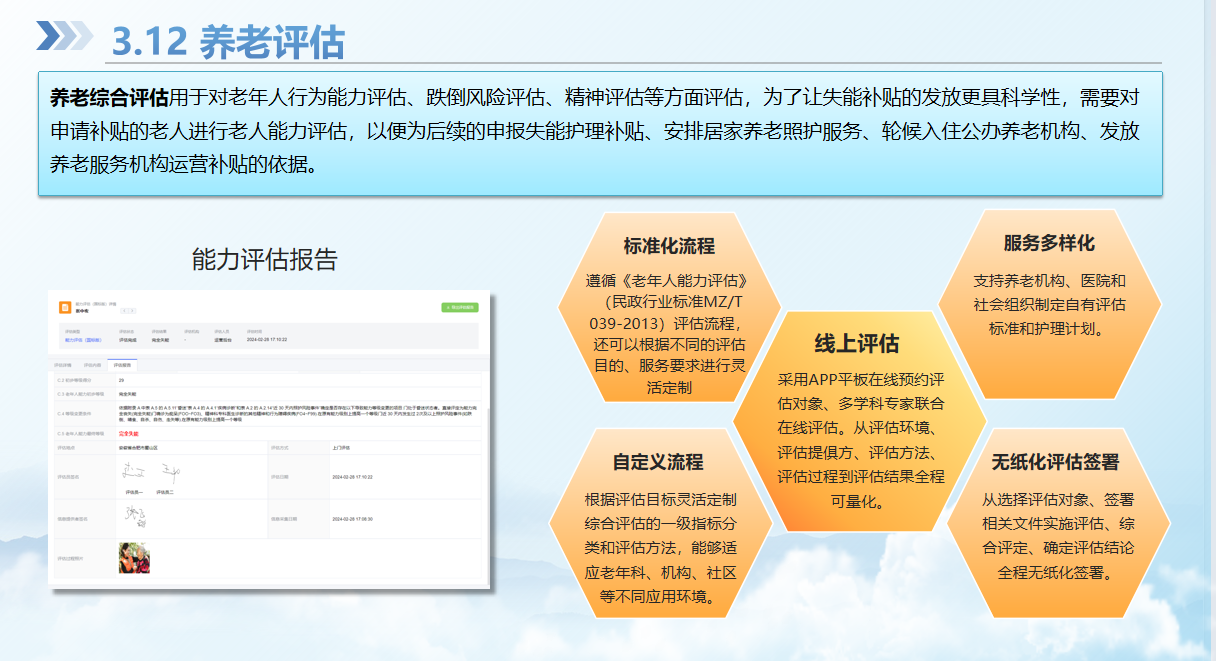Image resolution: width=1216 pixels, height=661 pixels.
Task: Click the 导出评估报告 green button
Action: [460, 306]
